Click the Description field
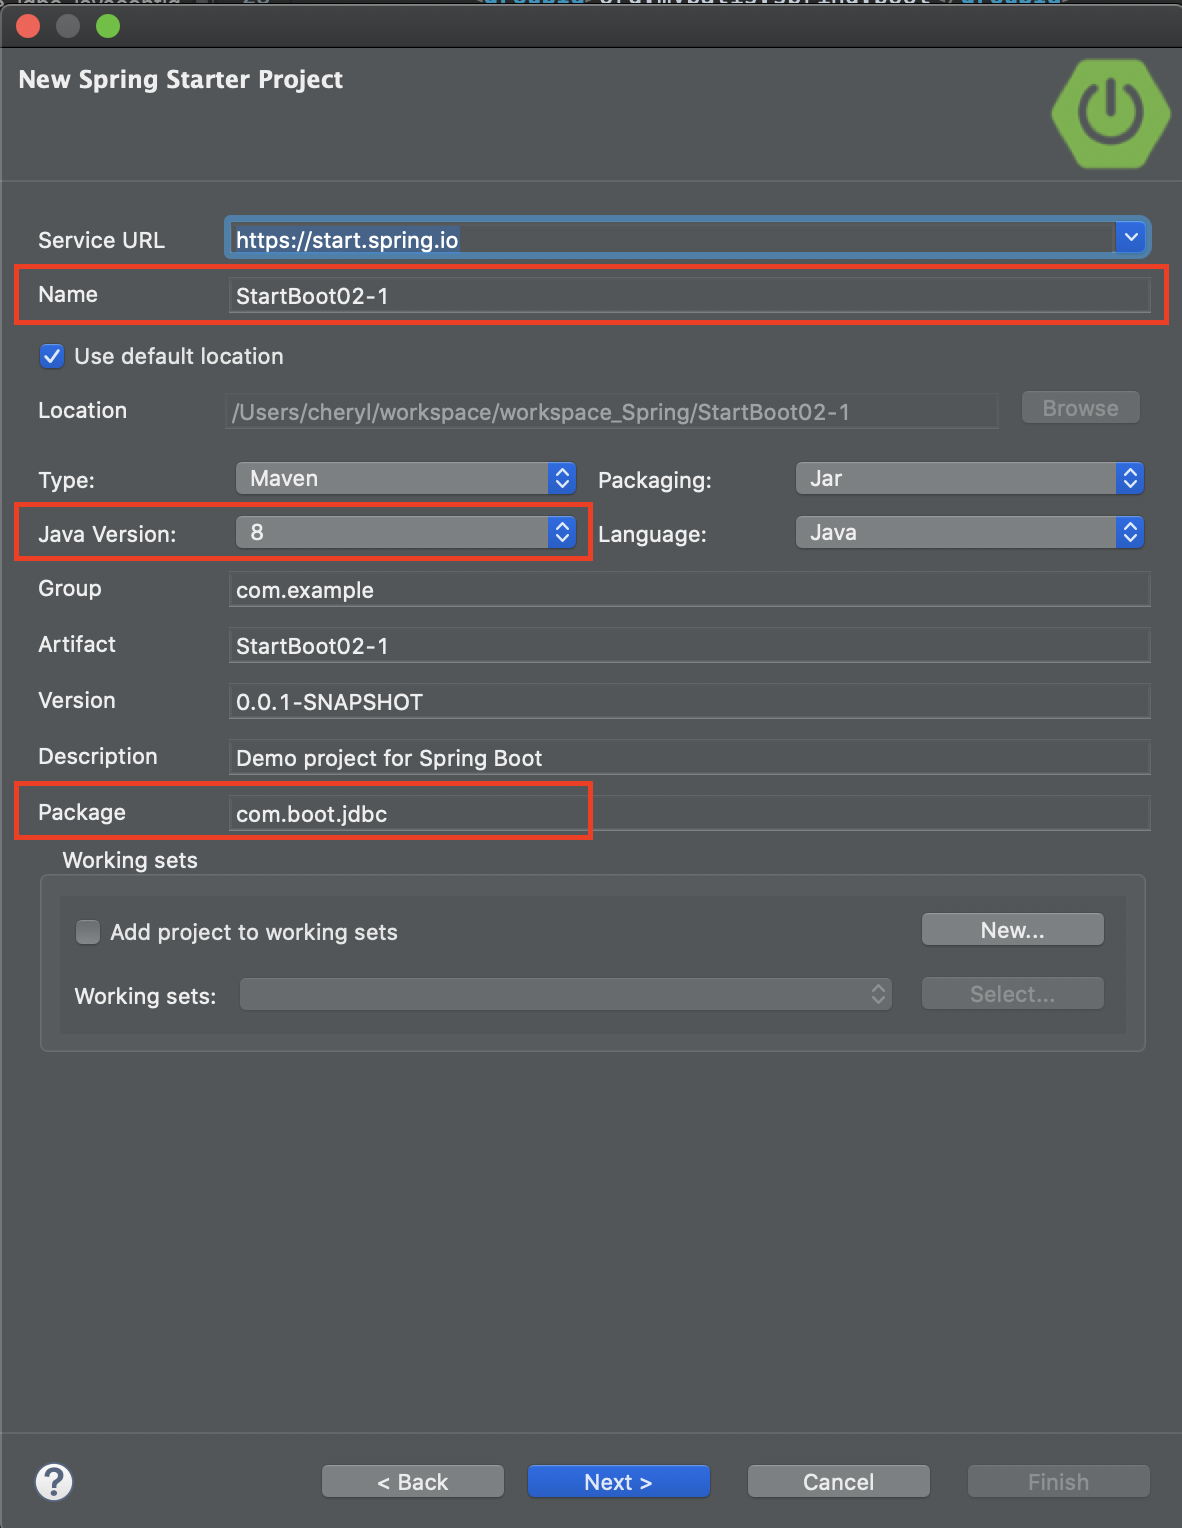Screen dimensions: 1182x1528 click(689, 757)
